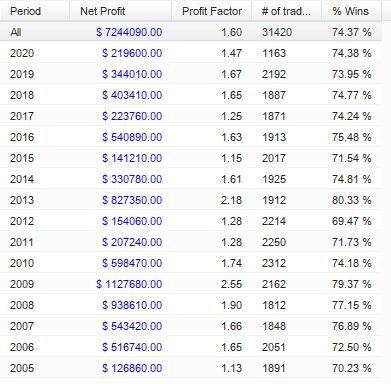Sort by the Net Profit column header

click(x=121, y=11)
